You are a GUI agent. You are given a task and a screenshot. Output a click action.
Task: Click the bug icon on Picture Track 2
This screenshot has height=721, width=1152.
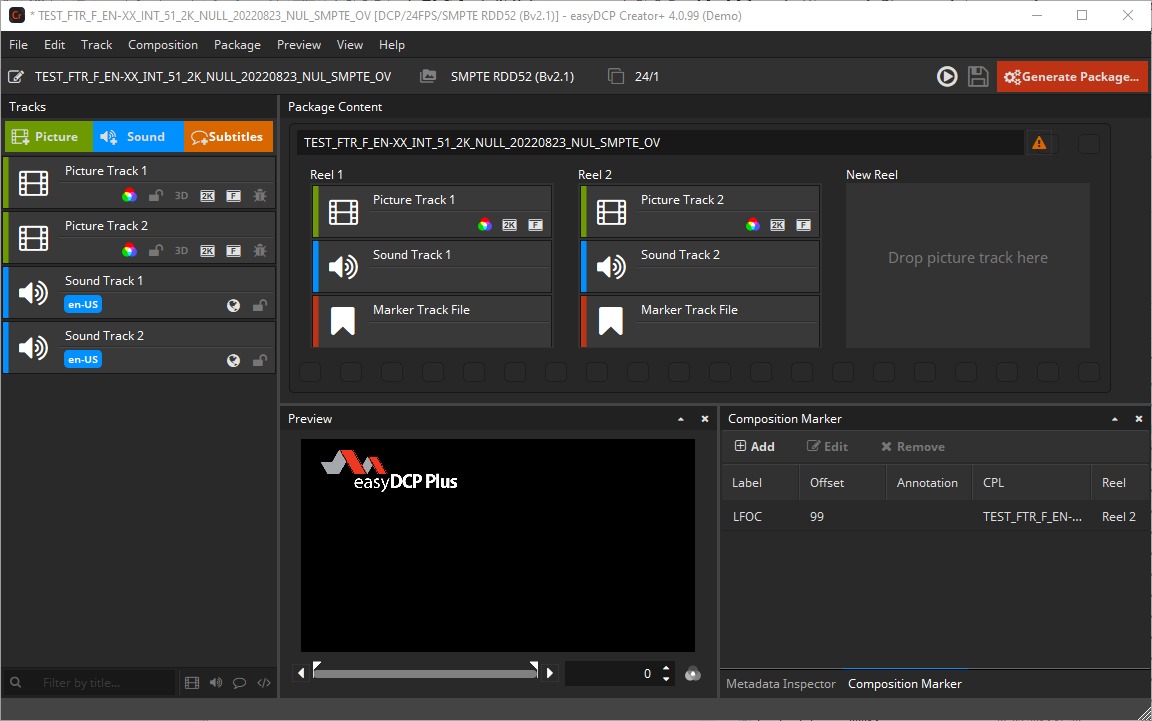[260, 251]
